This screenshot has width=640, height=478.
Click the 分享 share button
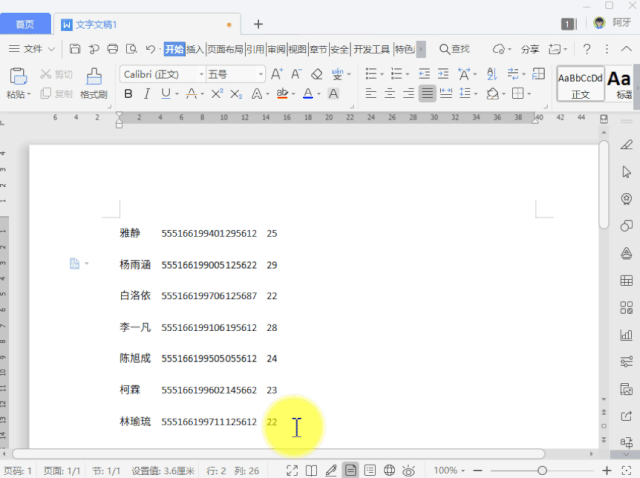[530, 49]
